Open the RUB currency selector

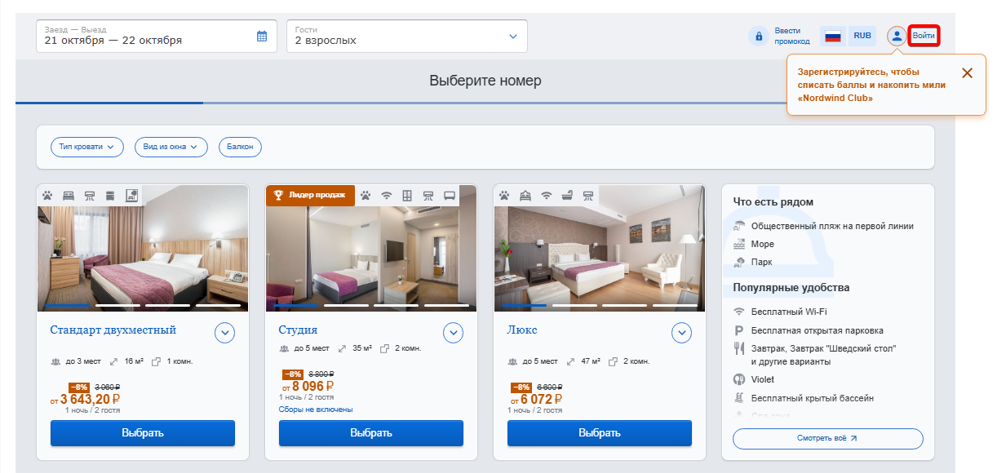click(x=862, y=36)
